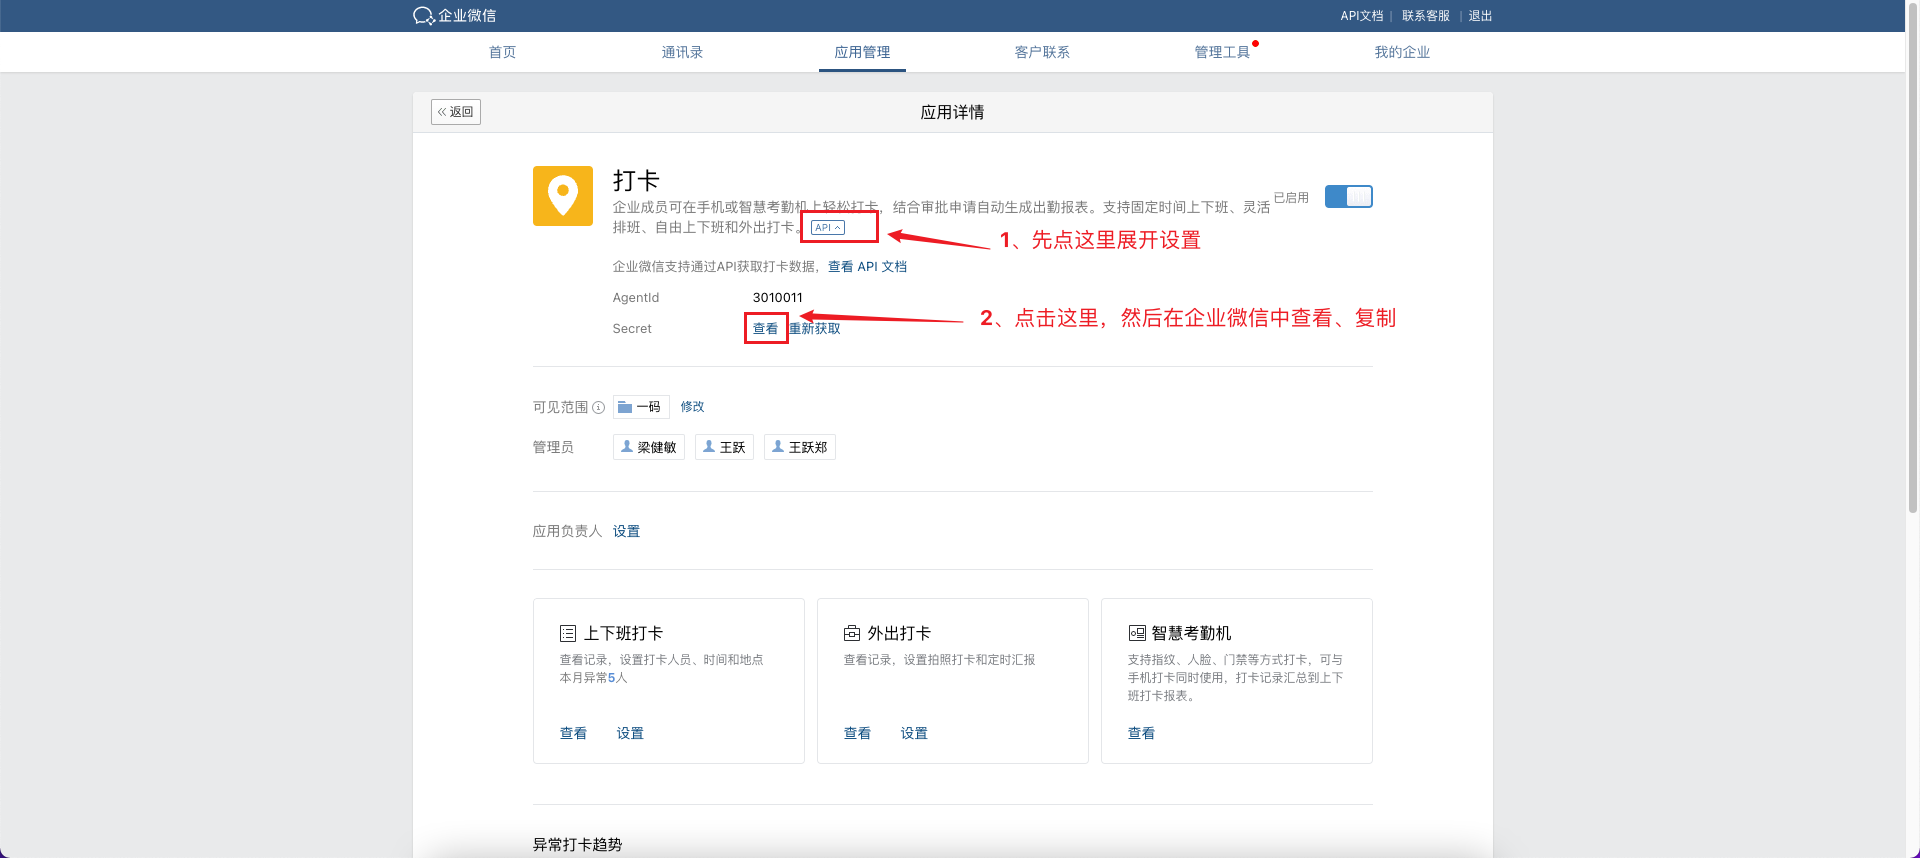The width and height of the screenshot is (1920, 858).
Task: Collapse the API settings expander
Action: tap(827, 228)
